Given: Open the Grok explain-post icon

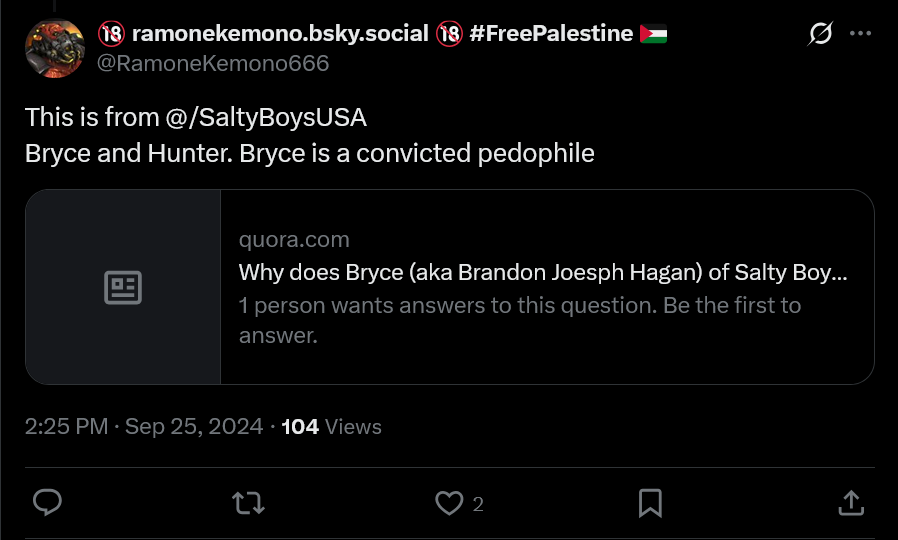Looking at the screenshot, I should [x=820, y=35].
